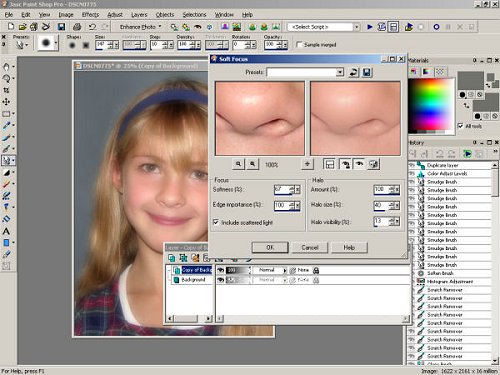This screenshot has width=500, height=375.
Task: Adjust Halo visibility stepper arrows
Action: pyautogui.click(x=392, y=221)
